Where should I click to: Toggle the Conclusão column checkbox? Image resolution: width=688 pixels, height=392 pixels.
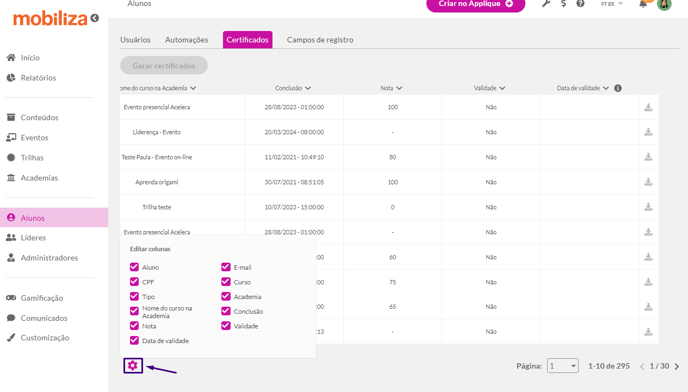[x=226, y=311]
